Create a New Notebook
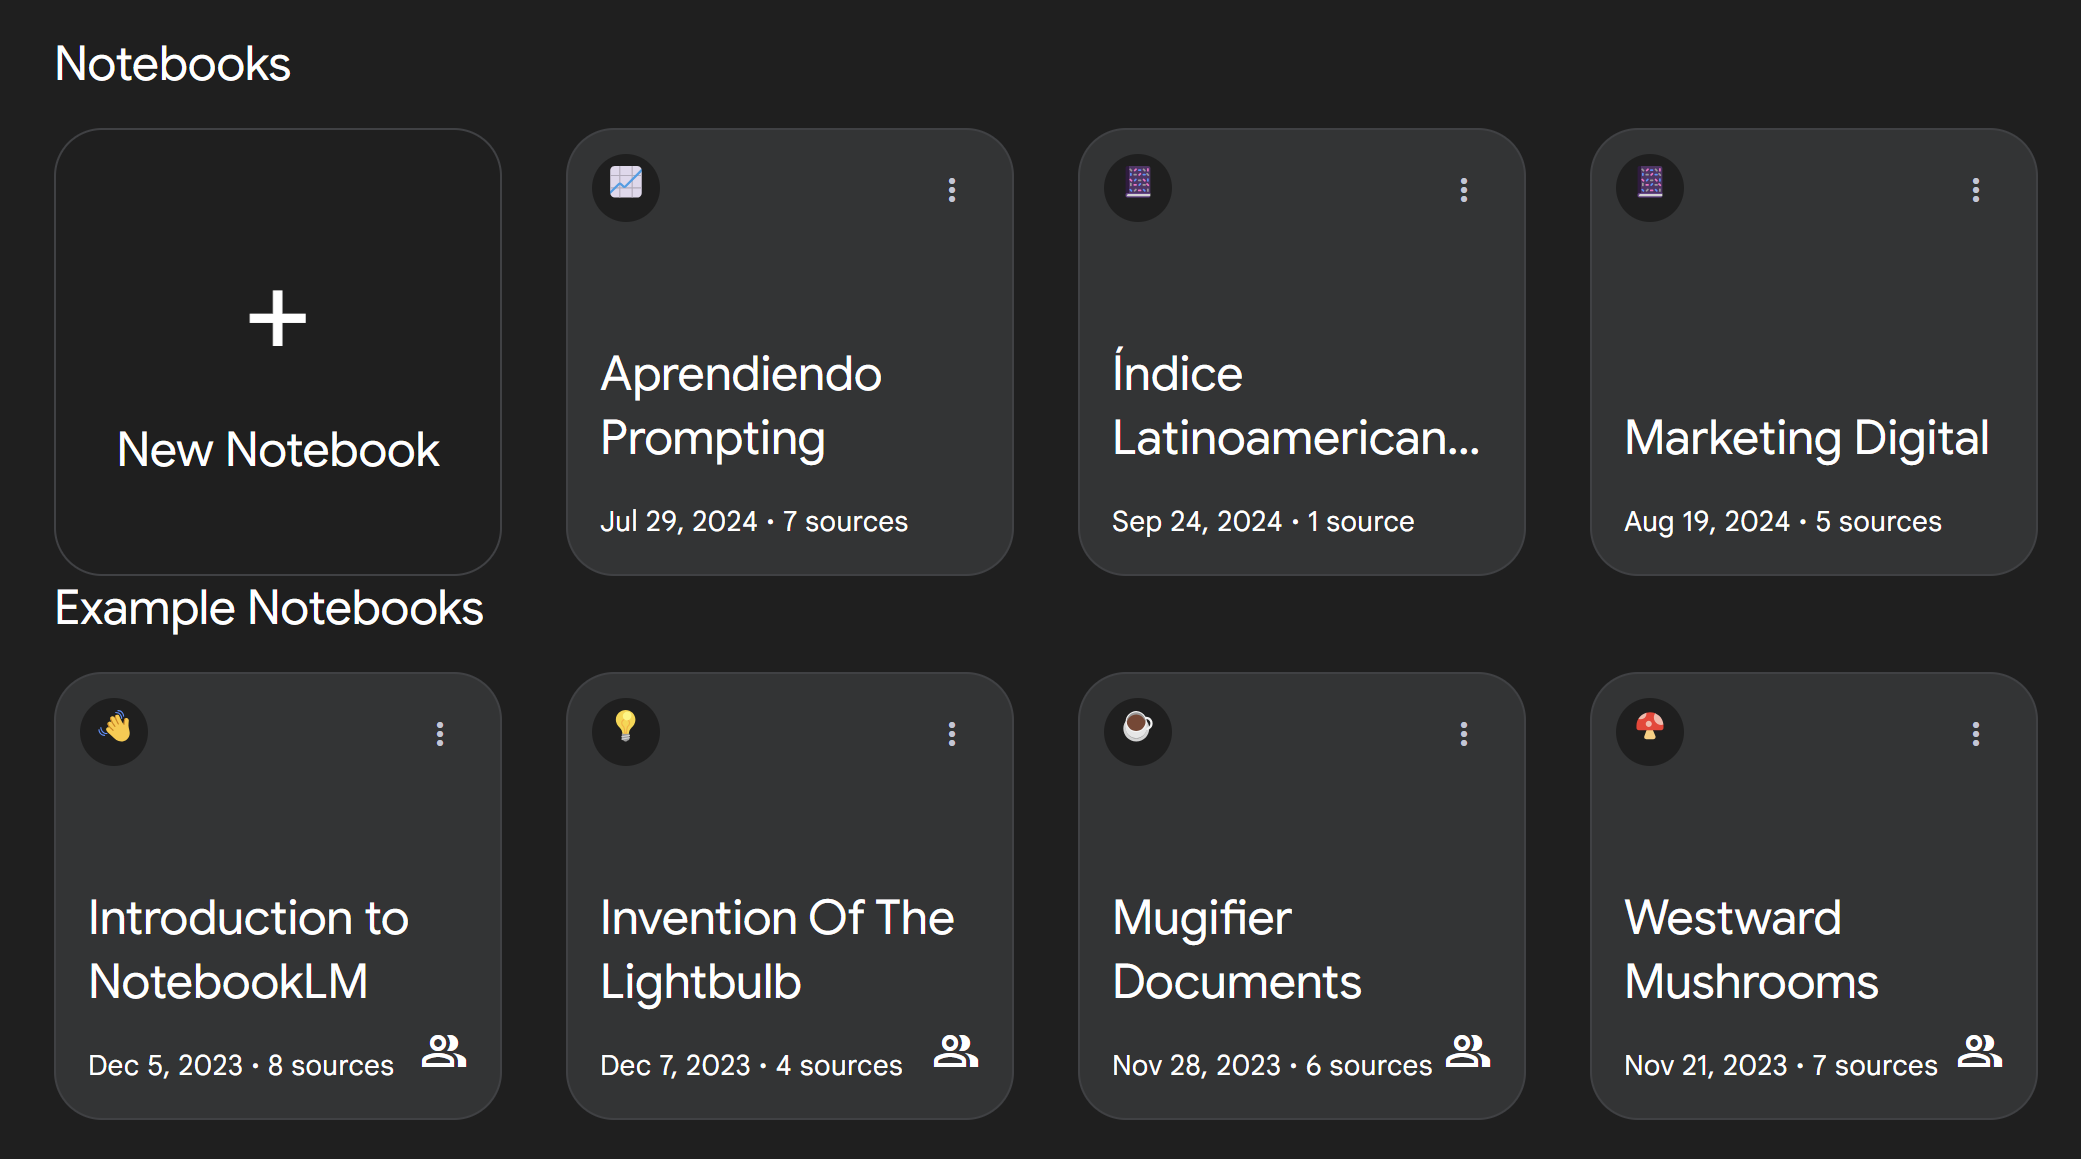Screen dimensions: 2081x1159 pos(278,449)
